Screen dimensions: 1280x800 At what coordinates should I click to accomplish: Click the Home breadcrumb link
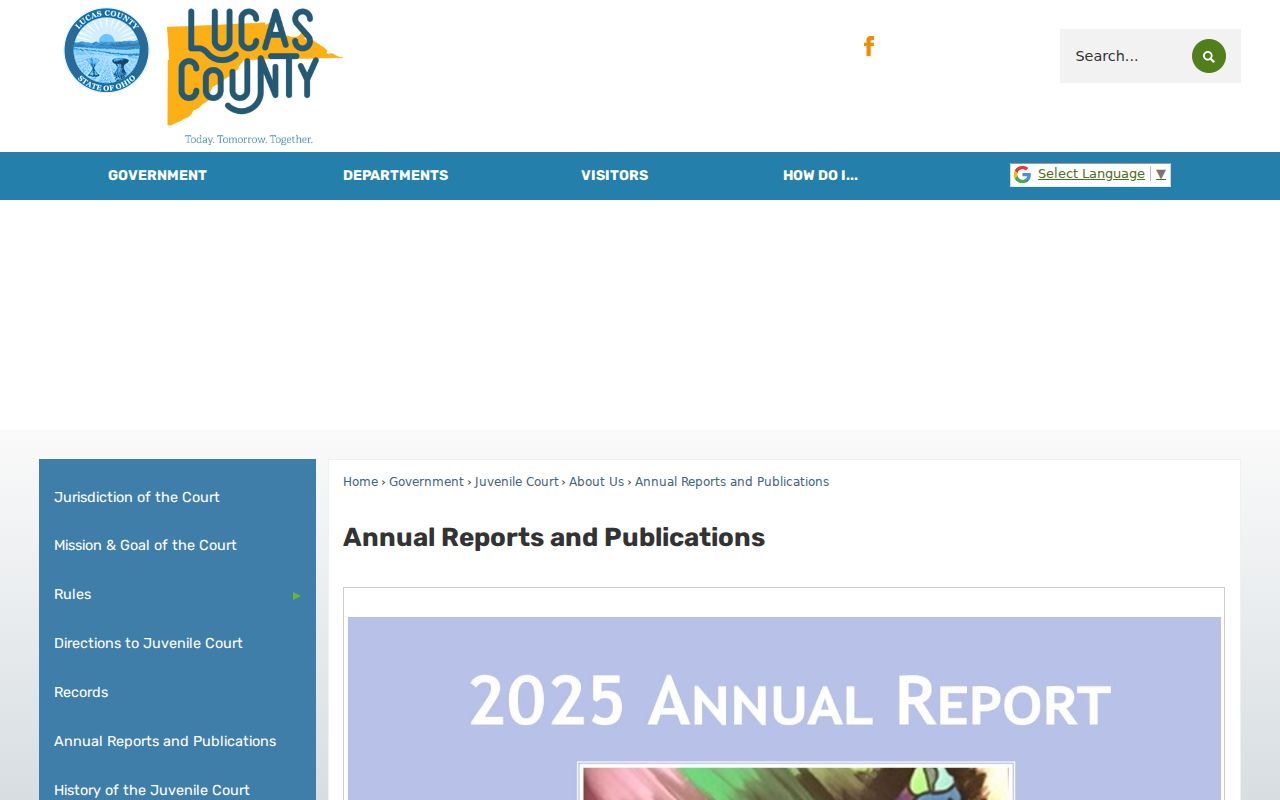point(360,482)
